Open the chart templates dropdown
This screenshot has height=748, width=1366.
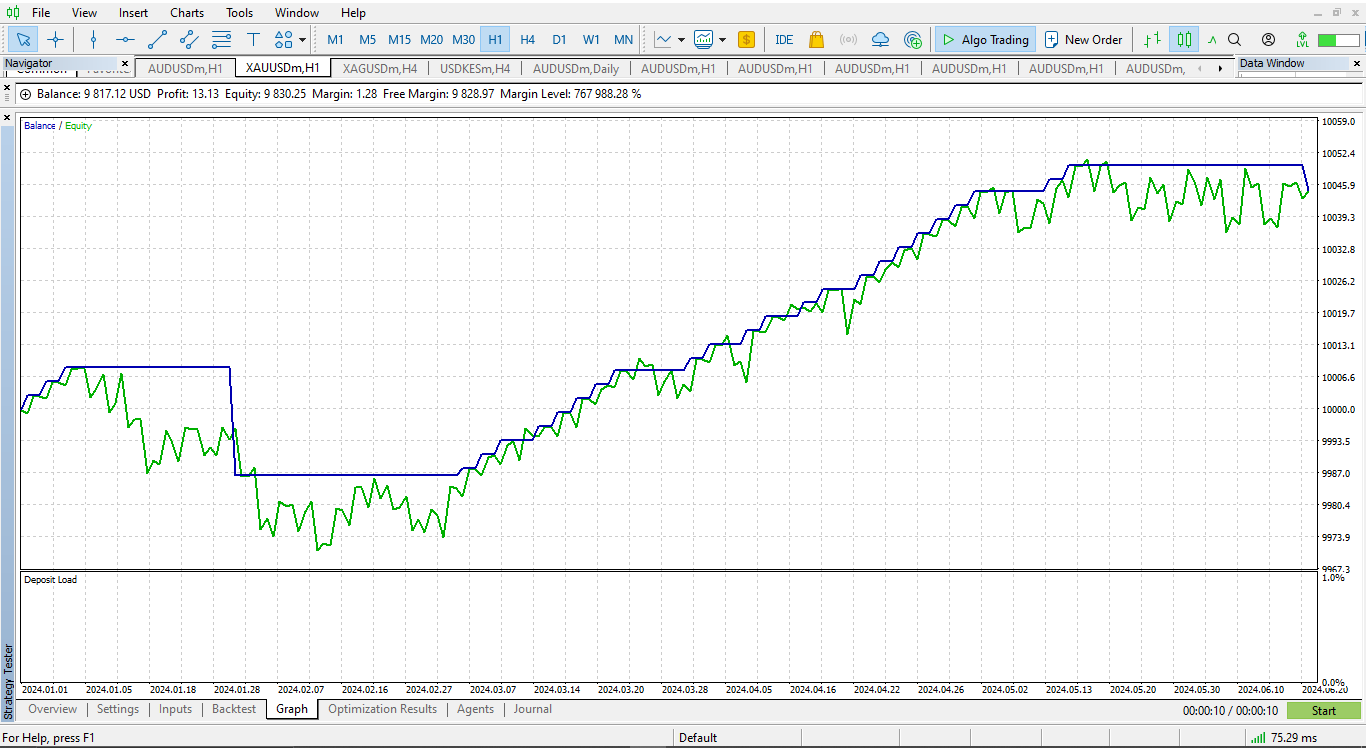722,39
